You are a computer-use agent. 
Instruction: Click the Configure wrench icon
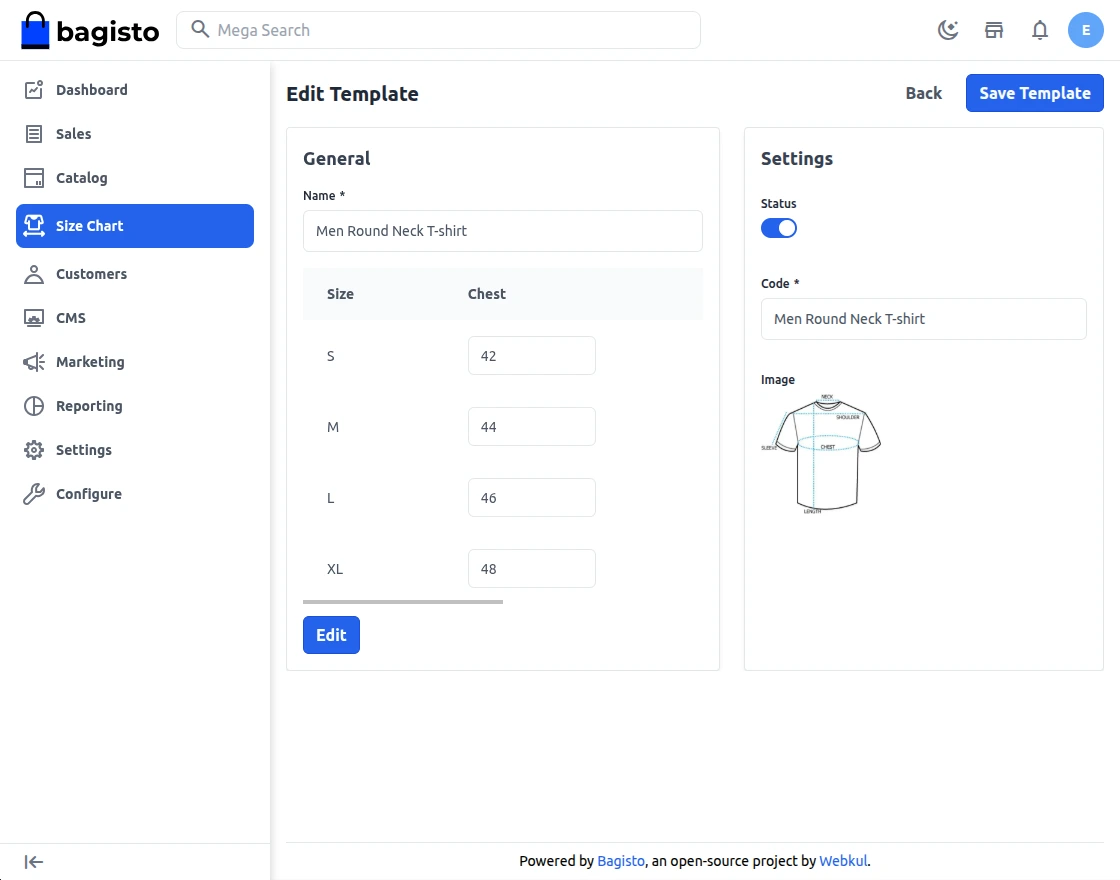(34, 494)
